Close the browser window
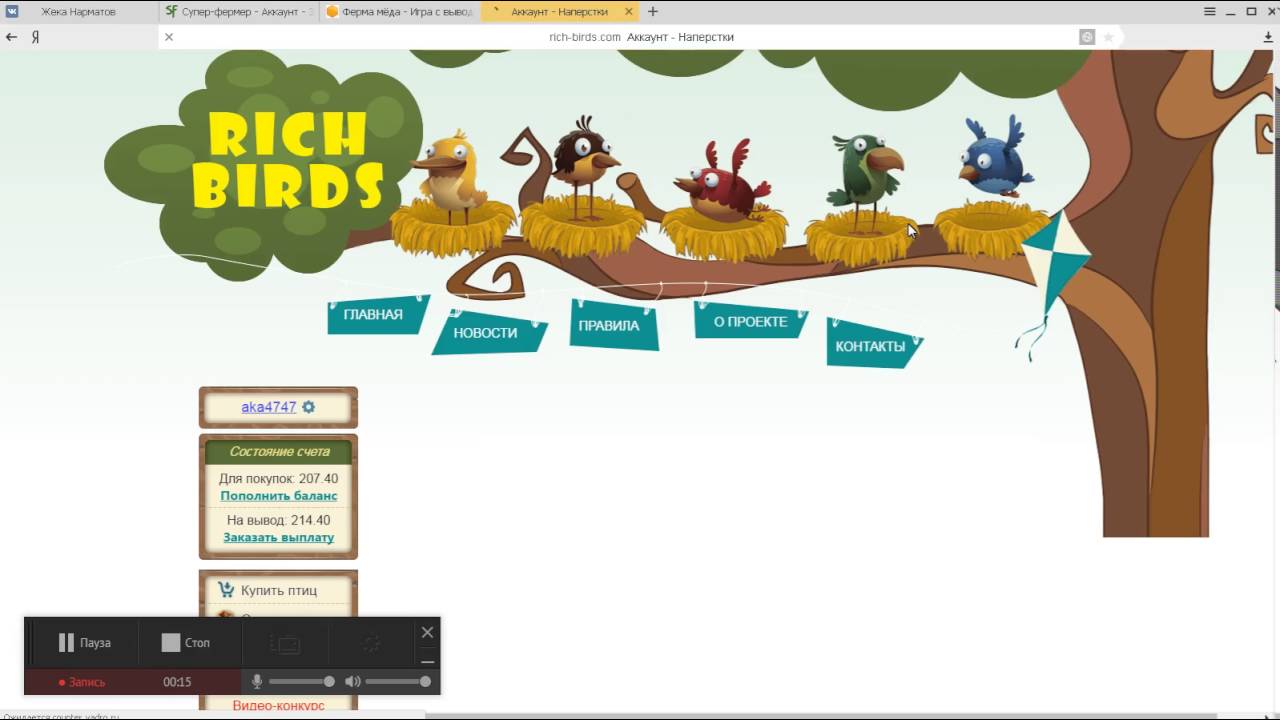The height and width of the screenshot is (720, 1280). coord(1270,12)
